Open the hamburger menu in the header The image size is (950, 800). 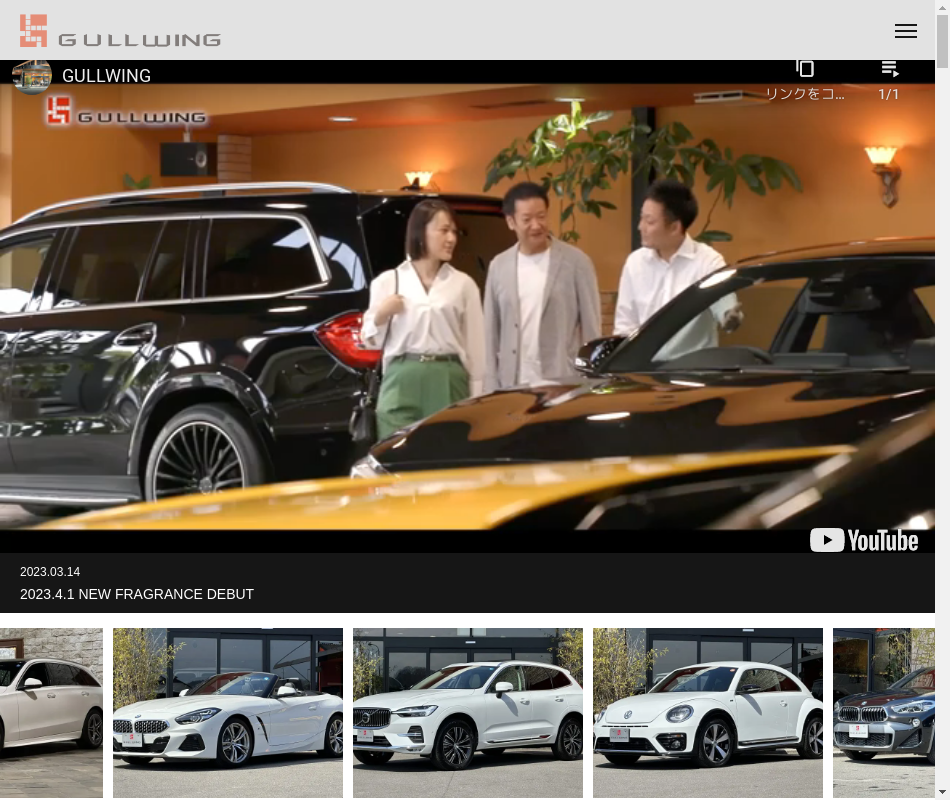(x=905, y=31)
